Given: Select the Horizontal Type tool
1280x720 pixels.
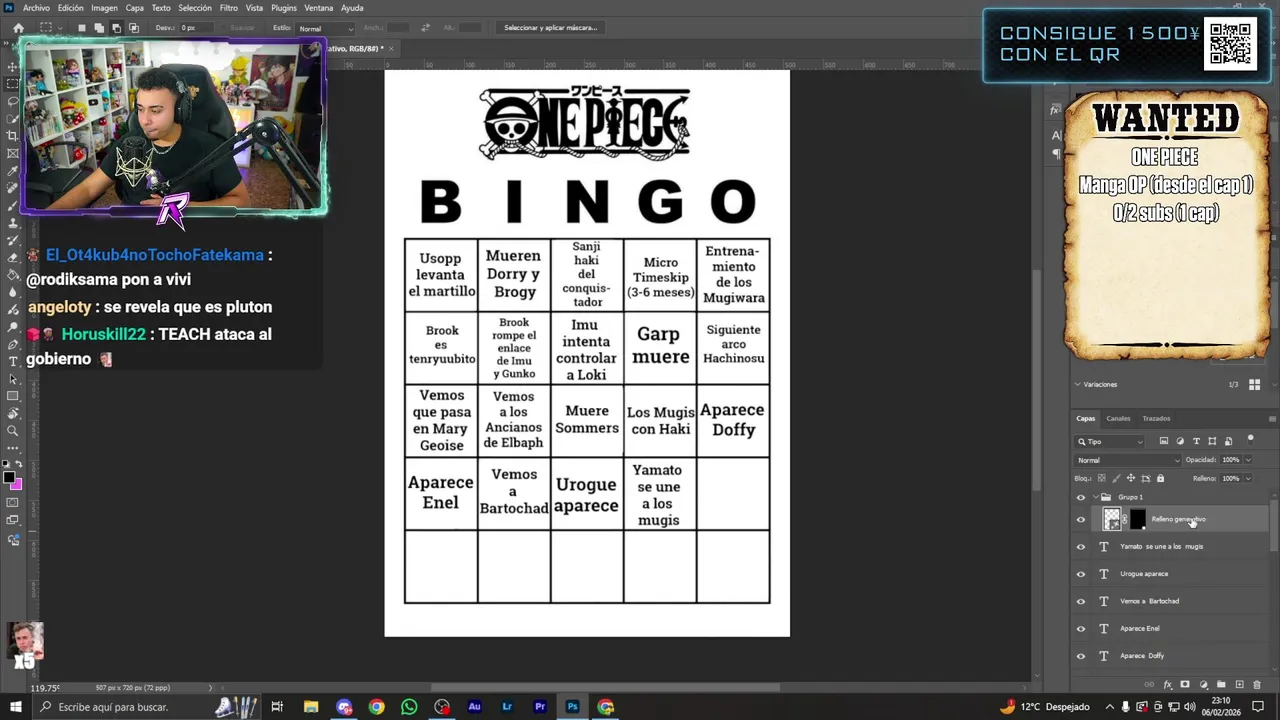Looking at the screenshot, I should (12, 361).
